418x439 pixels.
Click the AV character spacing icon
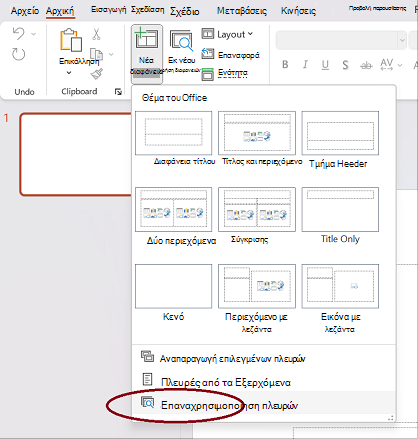pyautogui.click(x=386, y=64)
